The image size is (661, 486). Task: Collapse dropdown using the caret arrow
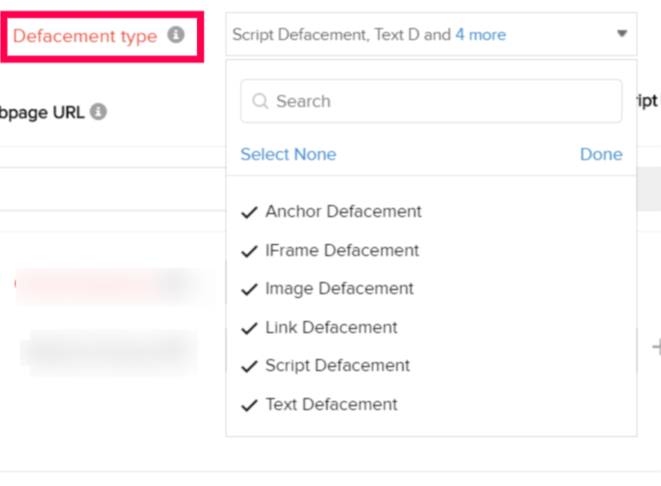tap(621, 34)
